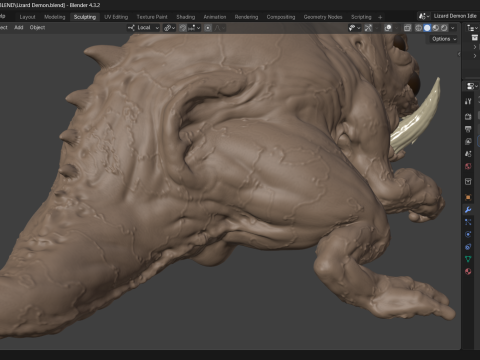Open the viewport shading options dropdown
The image size is (480, 360).
click(x=453, y=28)
